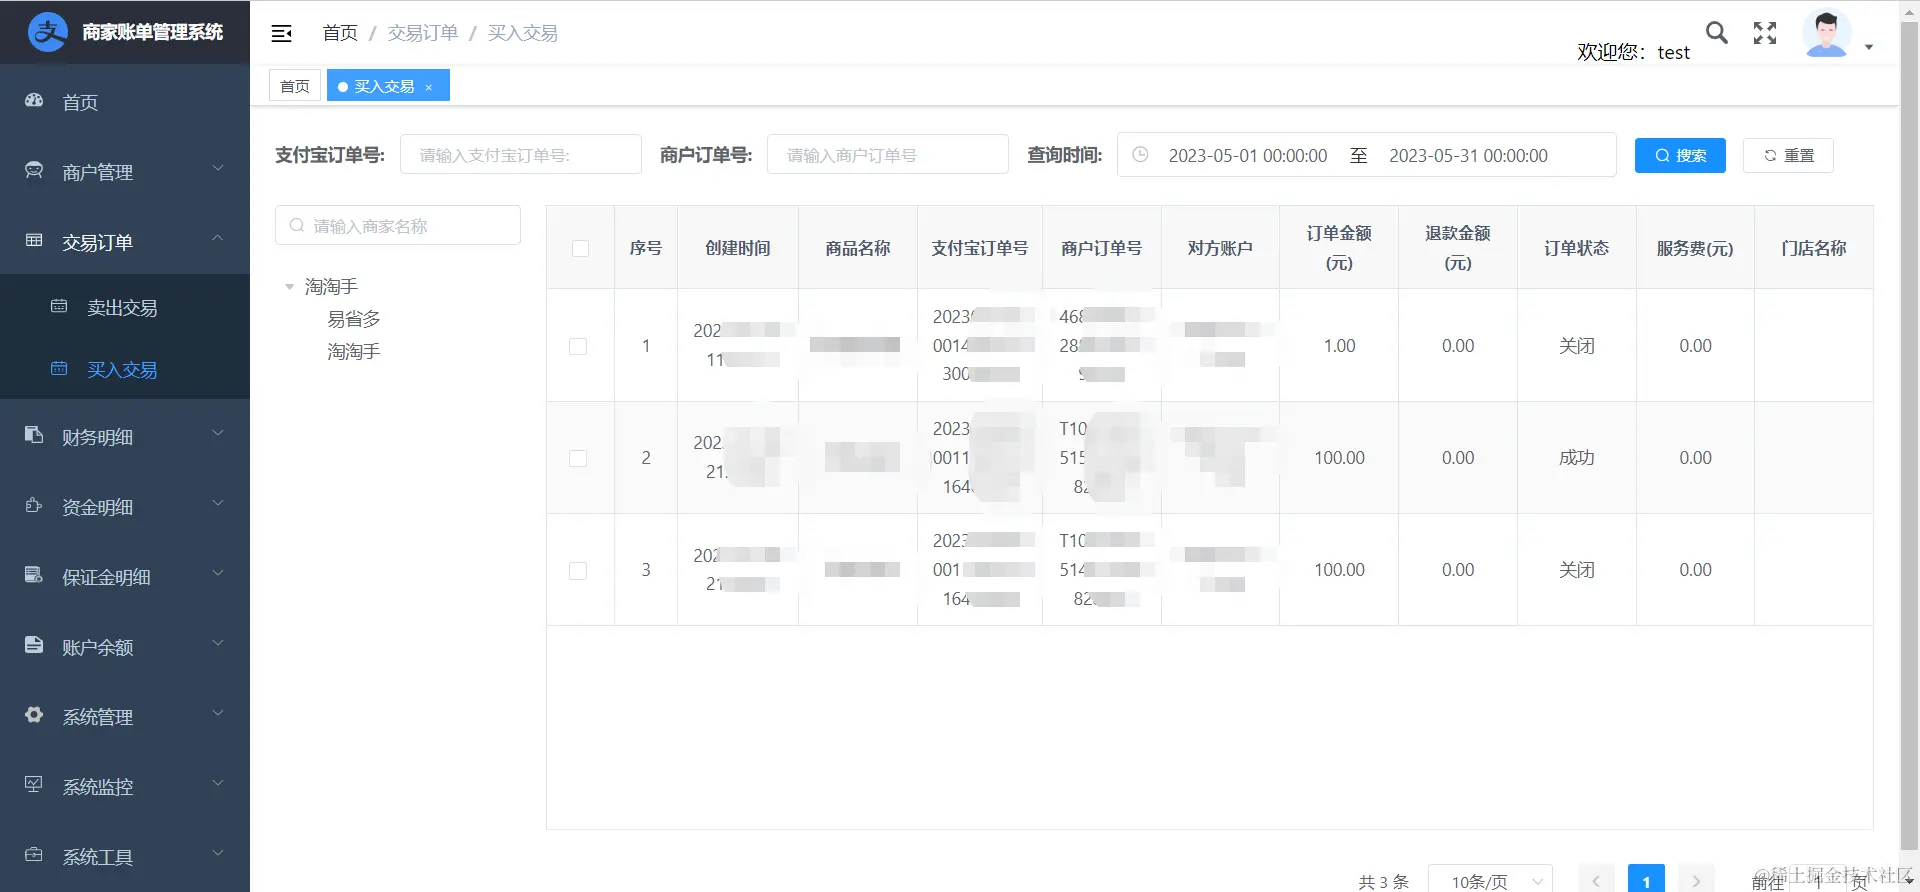Click the 搜索 button
Image resolution: width=1920 pixels, height=892 pixels.
(1680, 155)
